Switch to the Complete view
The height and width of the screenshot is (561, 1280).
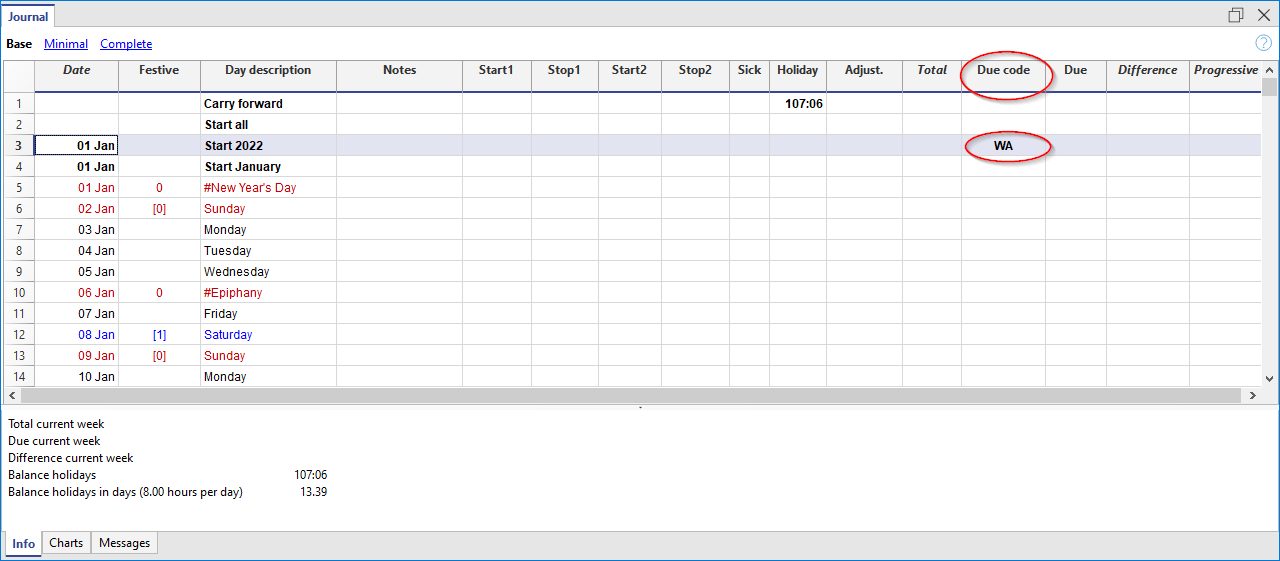click(126, 44)
